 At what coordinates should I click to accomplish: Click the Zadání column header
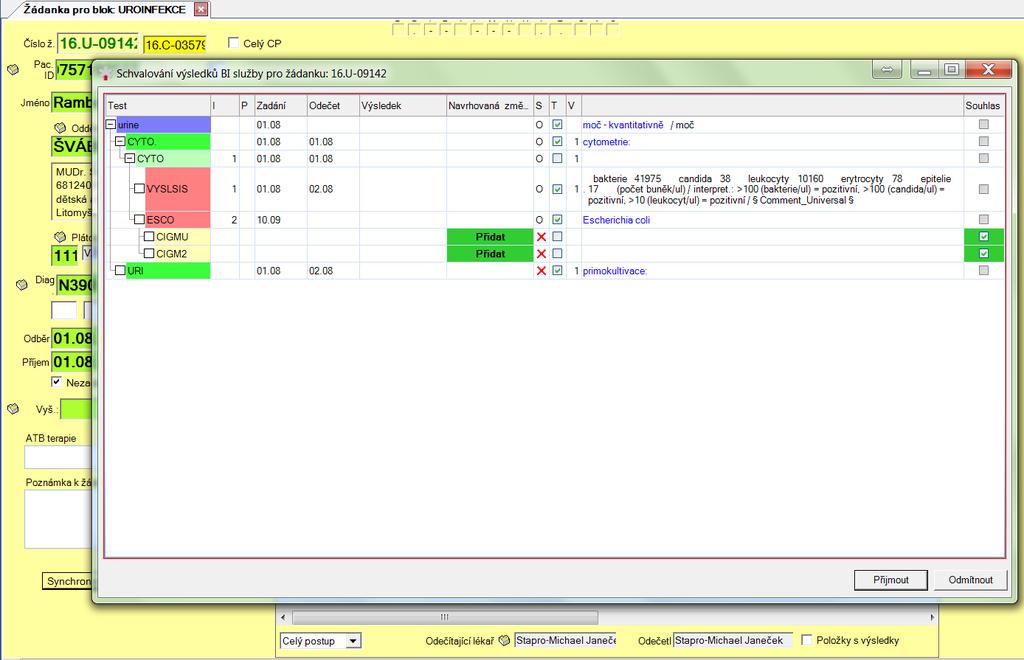280,105
